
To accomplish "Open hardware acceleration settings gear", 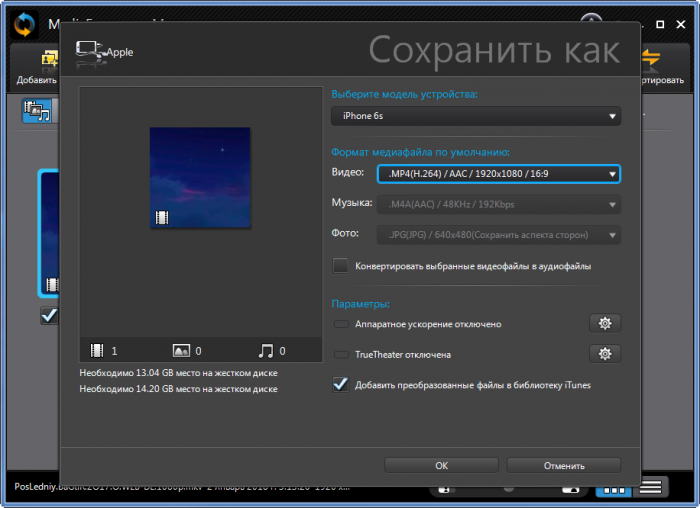I will tap(604, 323).
